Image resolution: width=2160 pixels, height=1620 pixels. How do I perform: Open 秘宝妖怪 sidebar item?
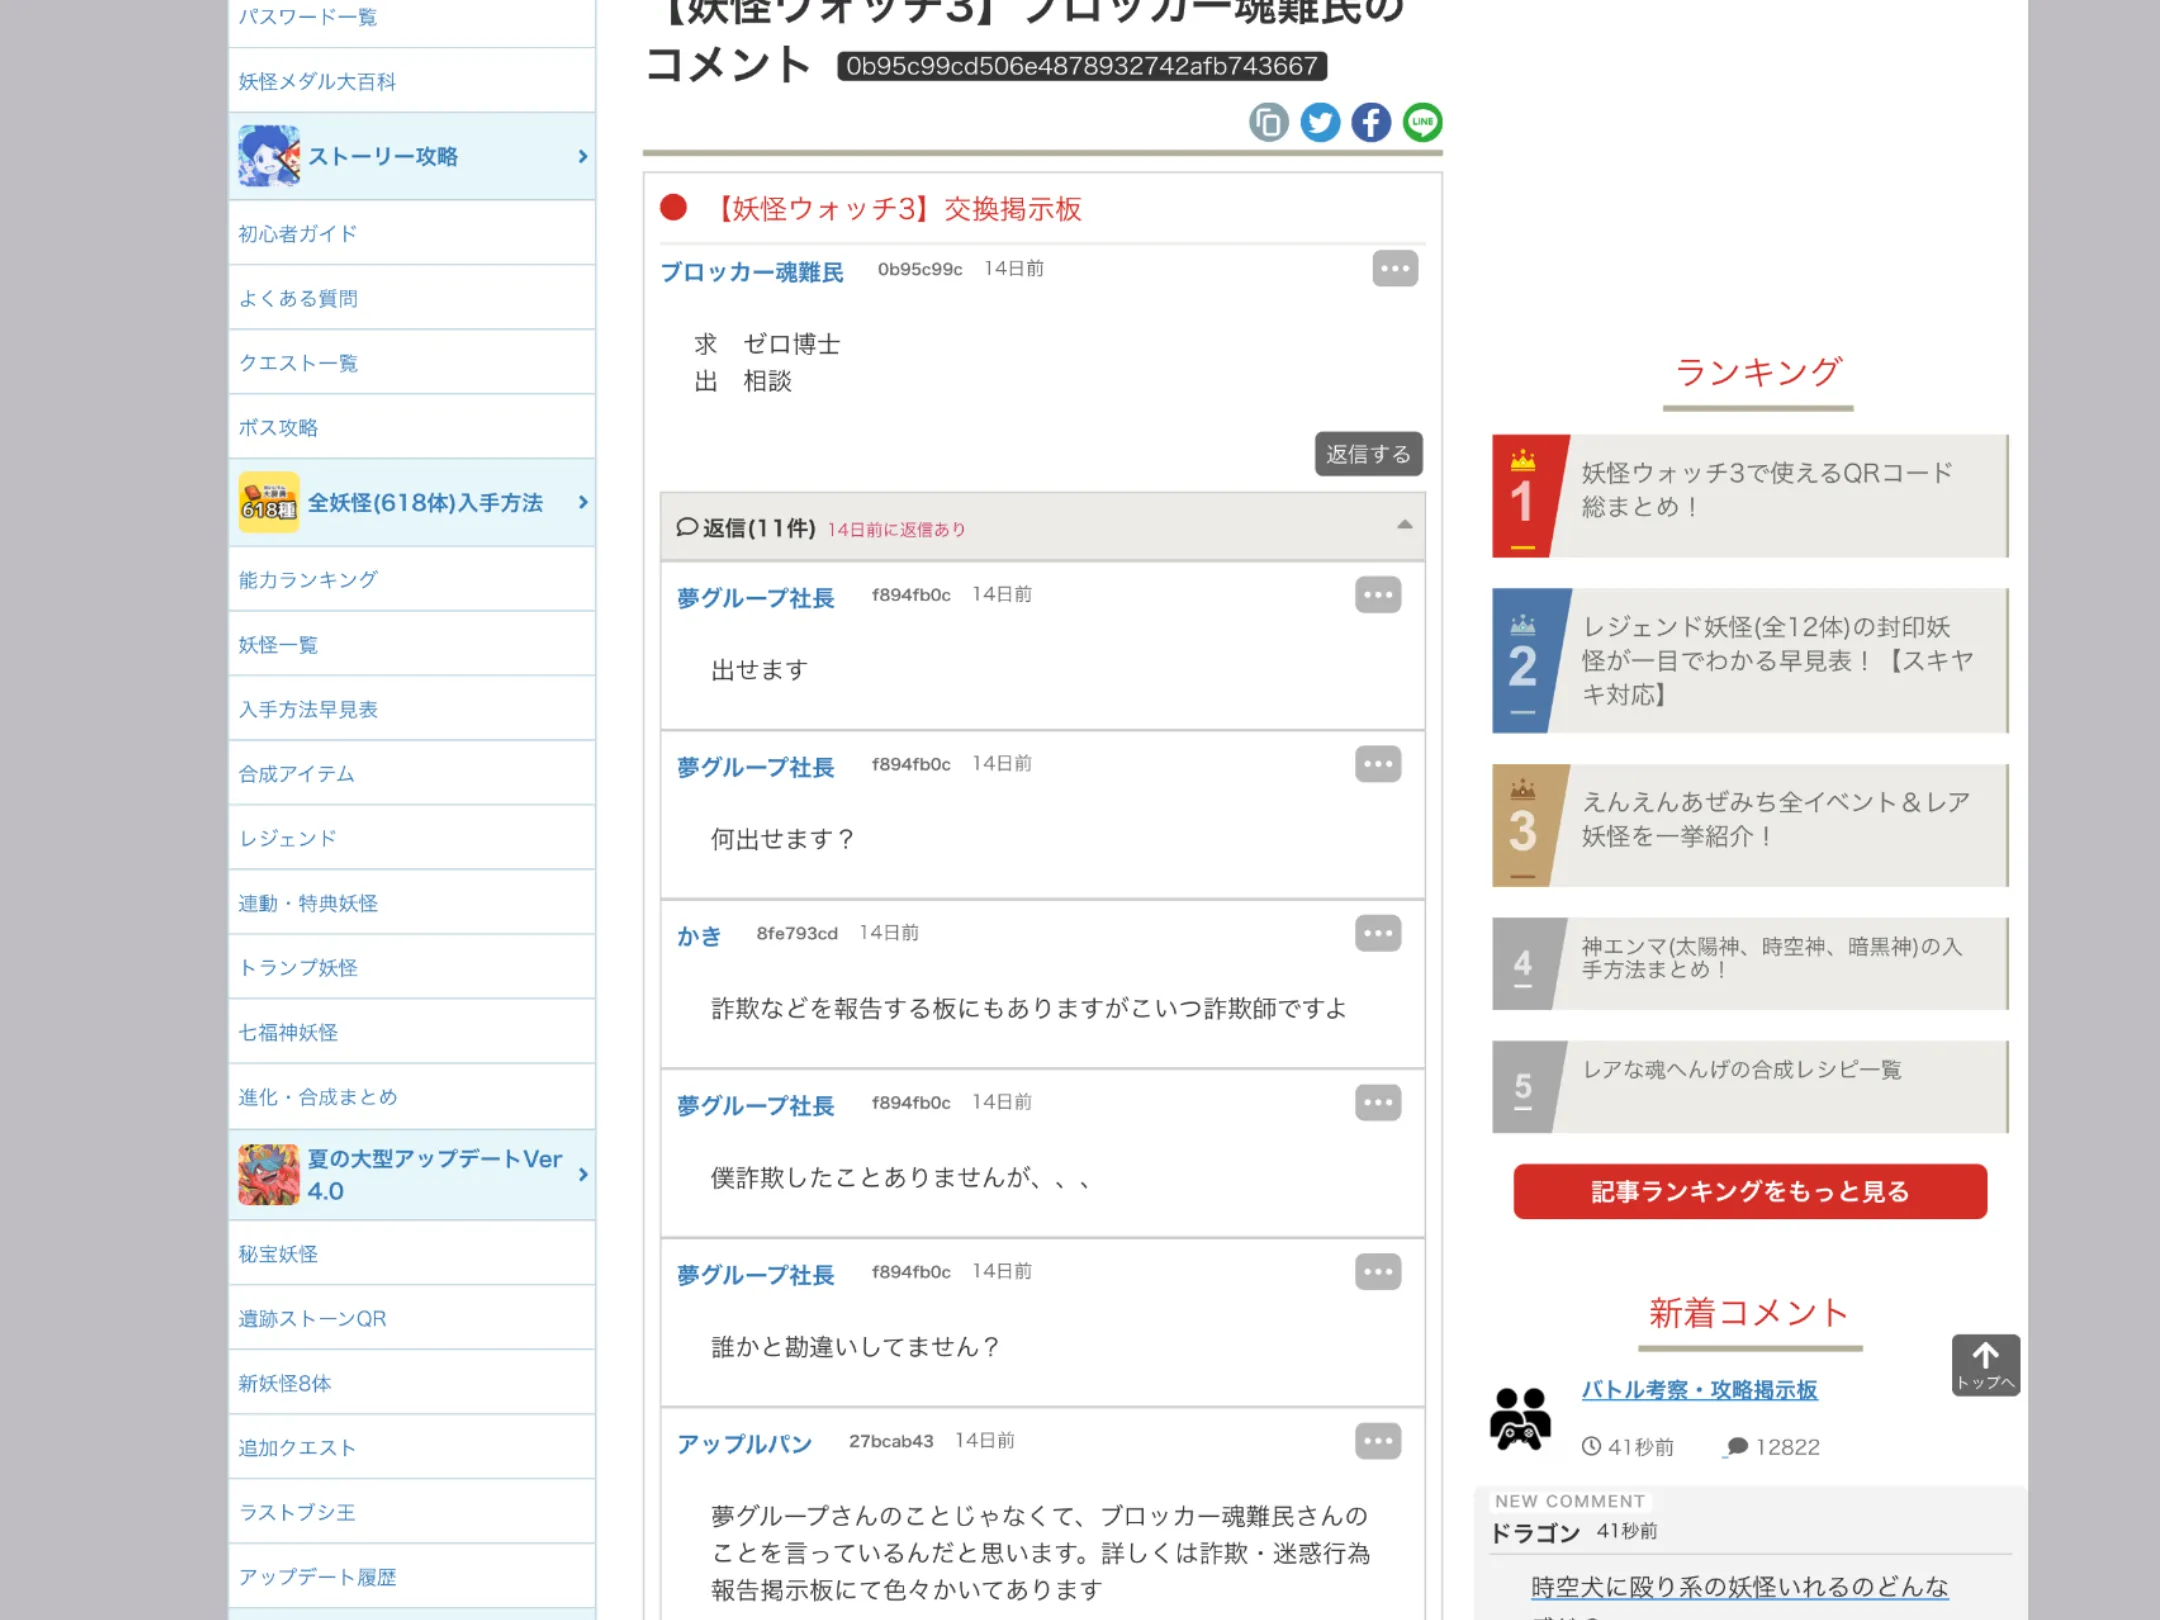tap(412, 1253)
